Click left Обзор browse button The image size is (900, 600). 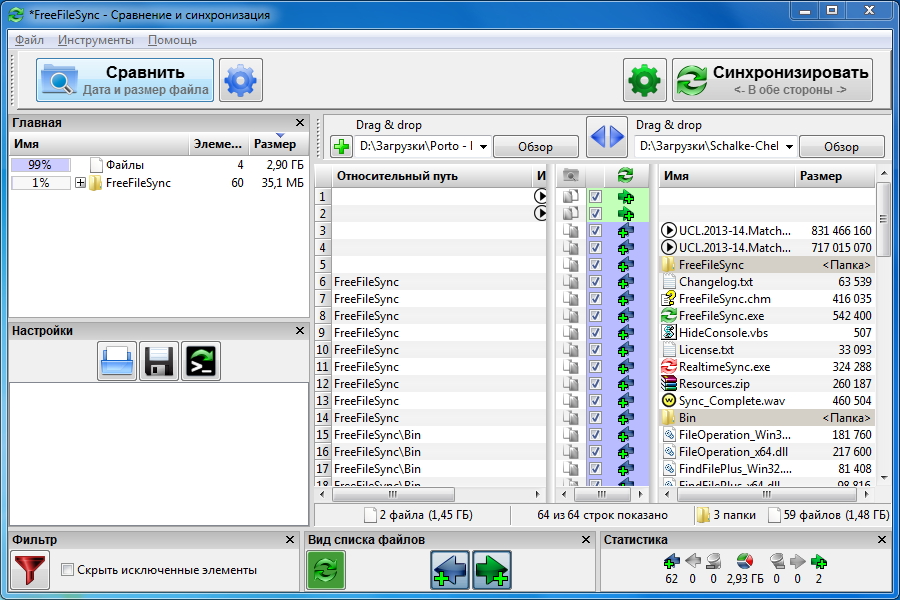(536, 147)
